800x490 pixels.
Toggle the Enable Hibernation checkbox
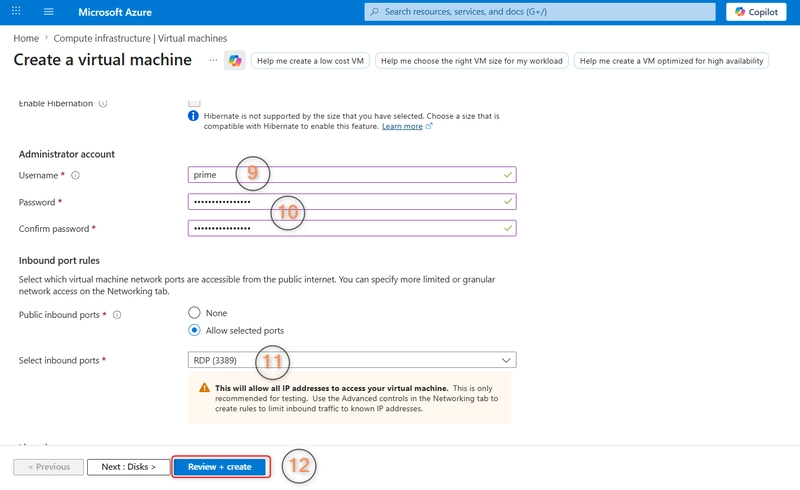[x=194, y=103]
